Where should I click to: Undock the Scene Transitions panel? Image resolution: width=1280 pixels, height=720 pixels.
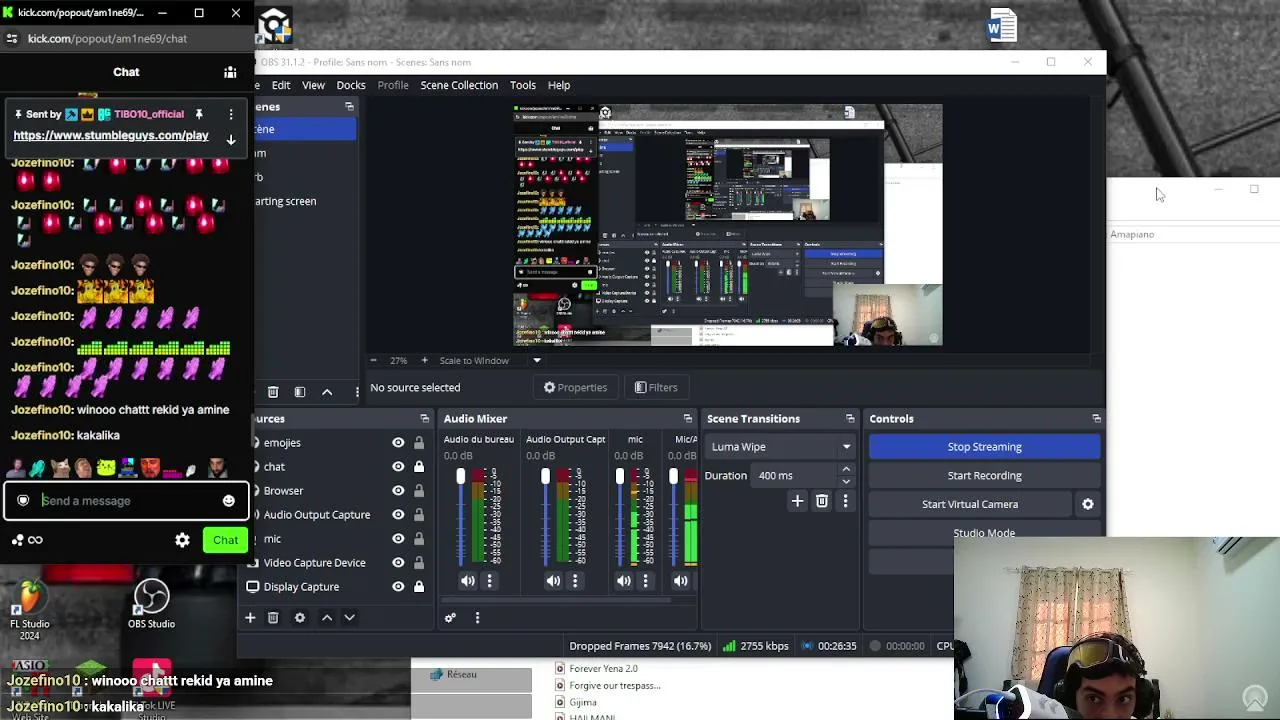click(850, 419)
